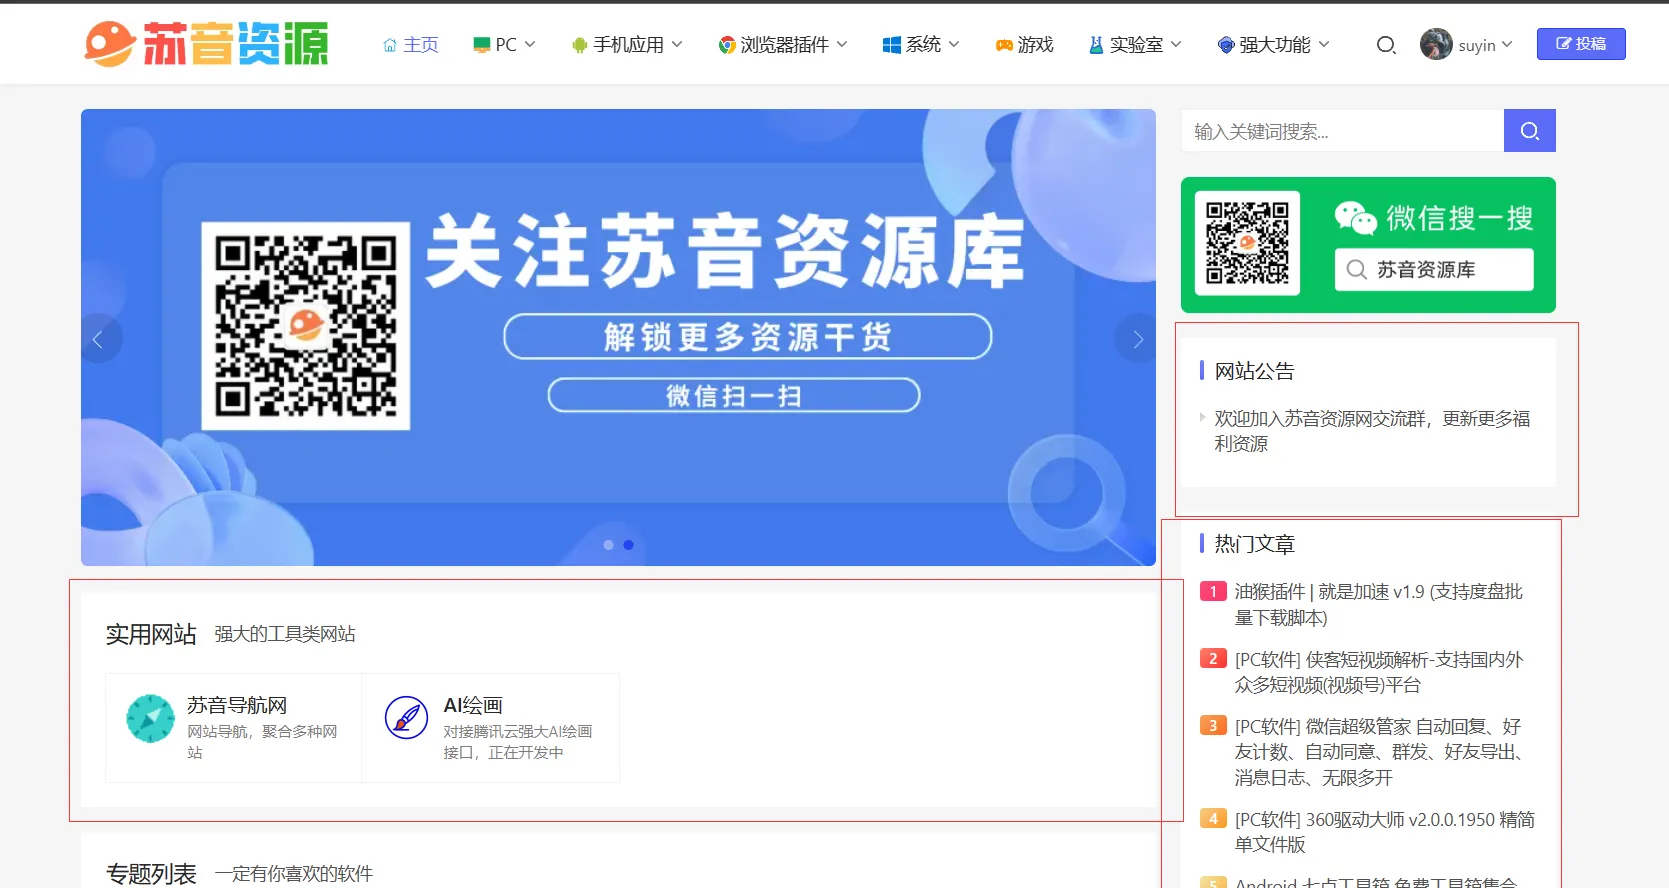This screenshot has width=1669, height=888.
Task: Click the rank 3 badge in 热门文章
Action: [x=1213, y=725]
